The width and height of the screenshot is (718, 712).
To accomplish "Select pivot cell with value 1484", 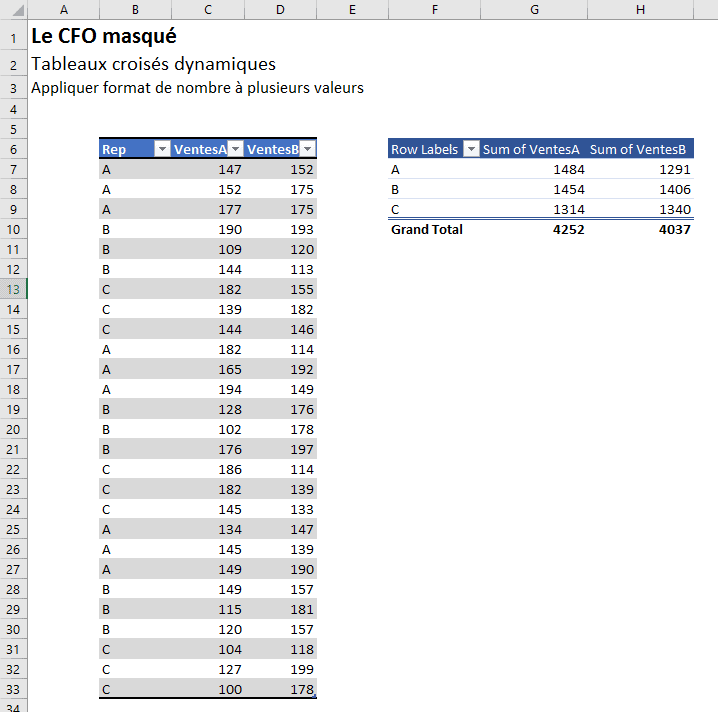I will [568, 169].
